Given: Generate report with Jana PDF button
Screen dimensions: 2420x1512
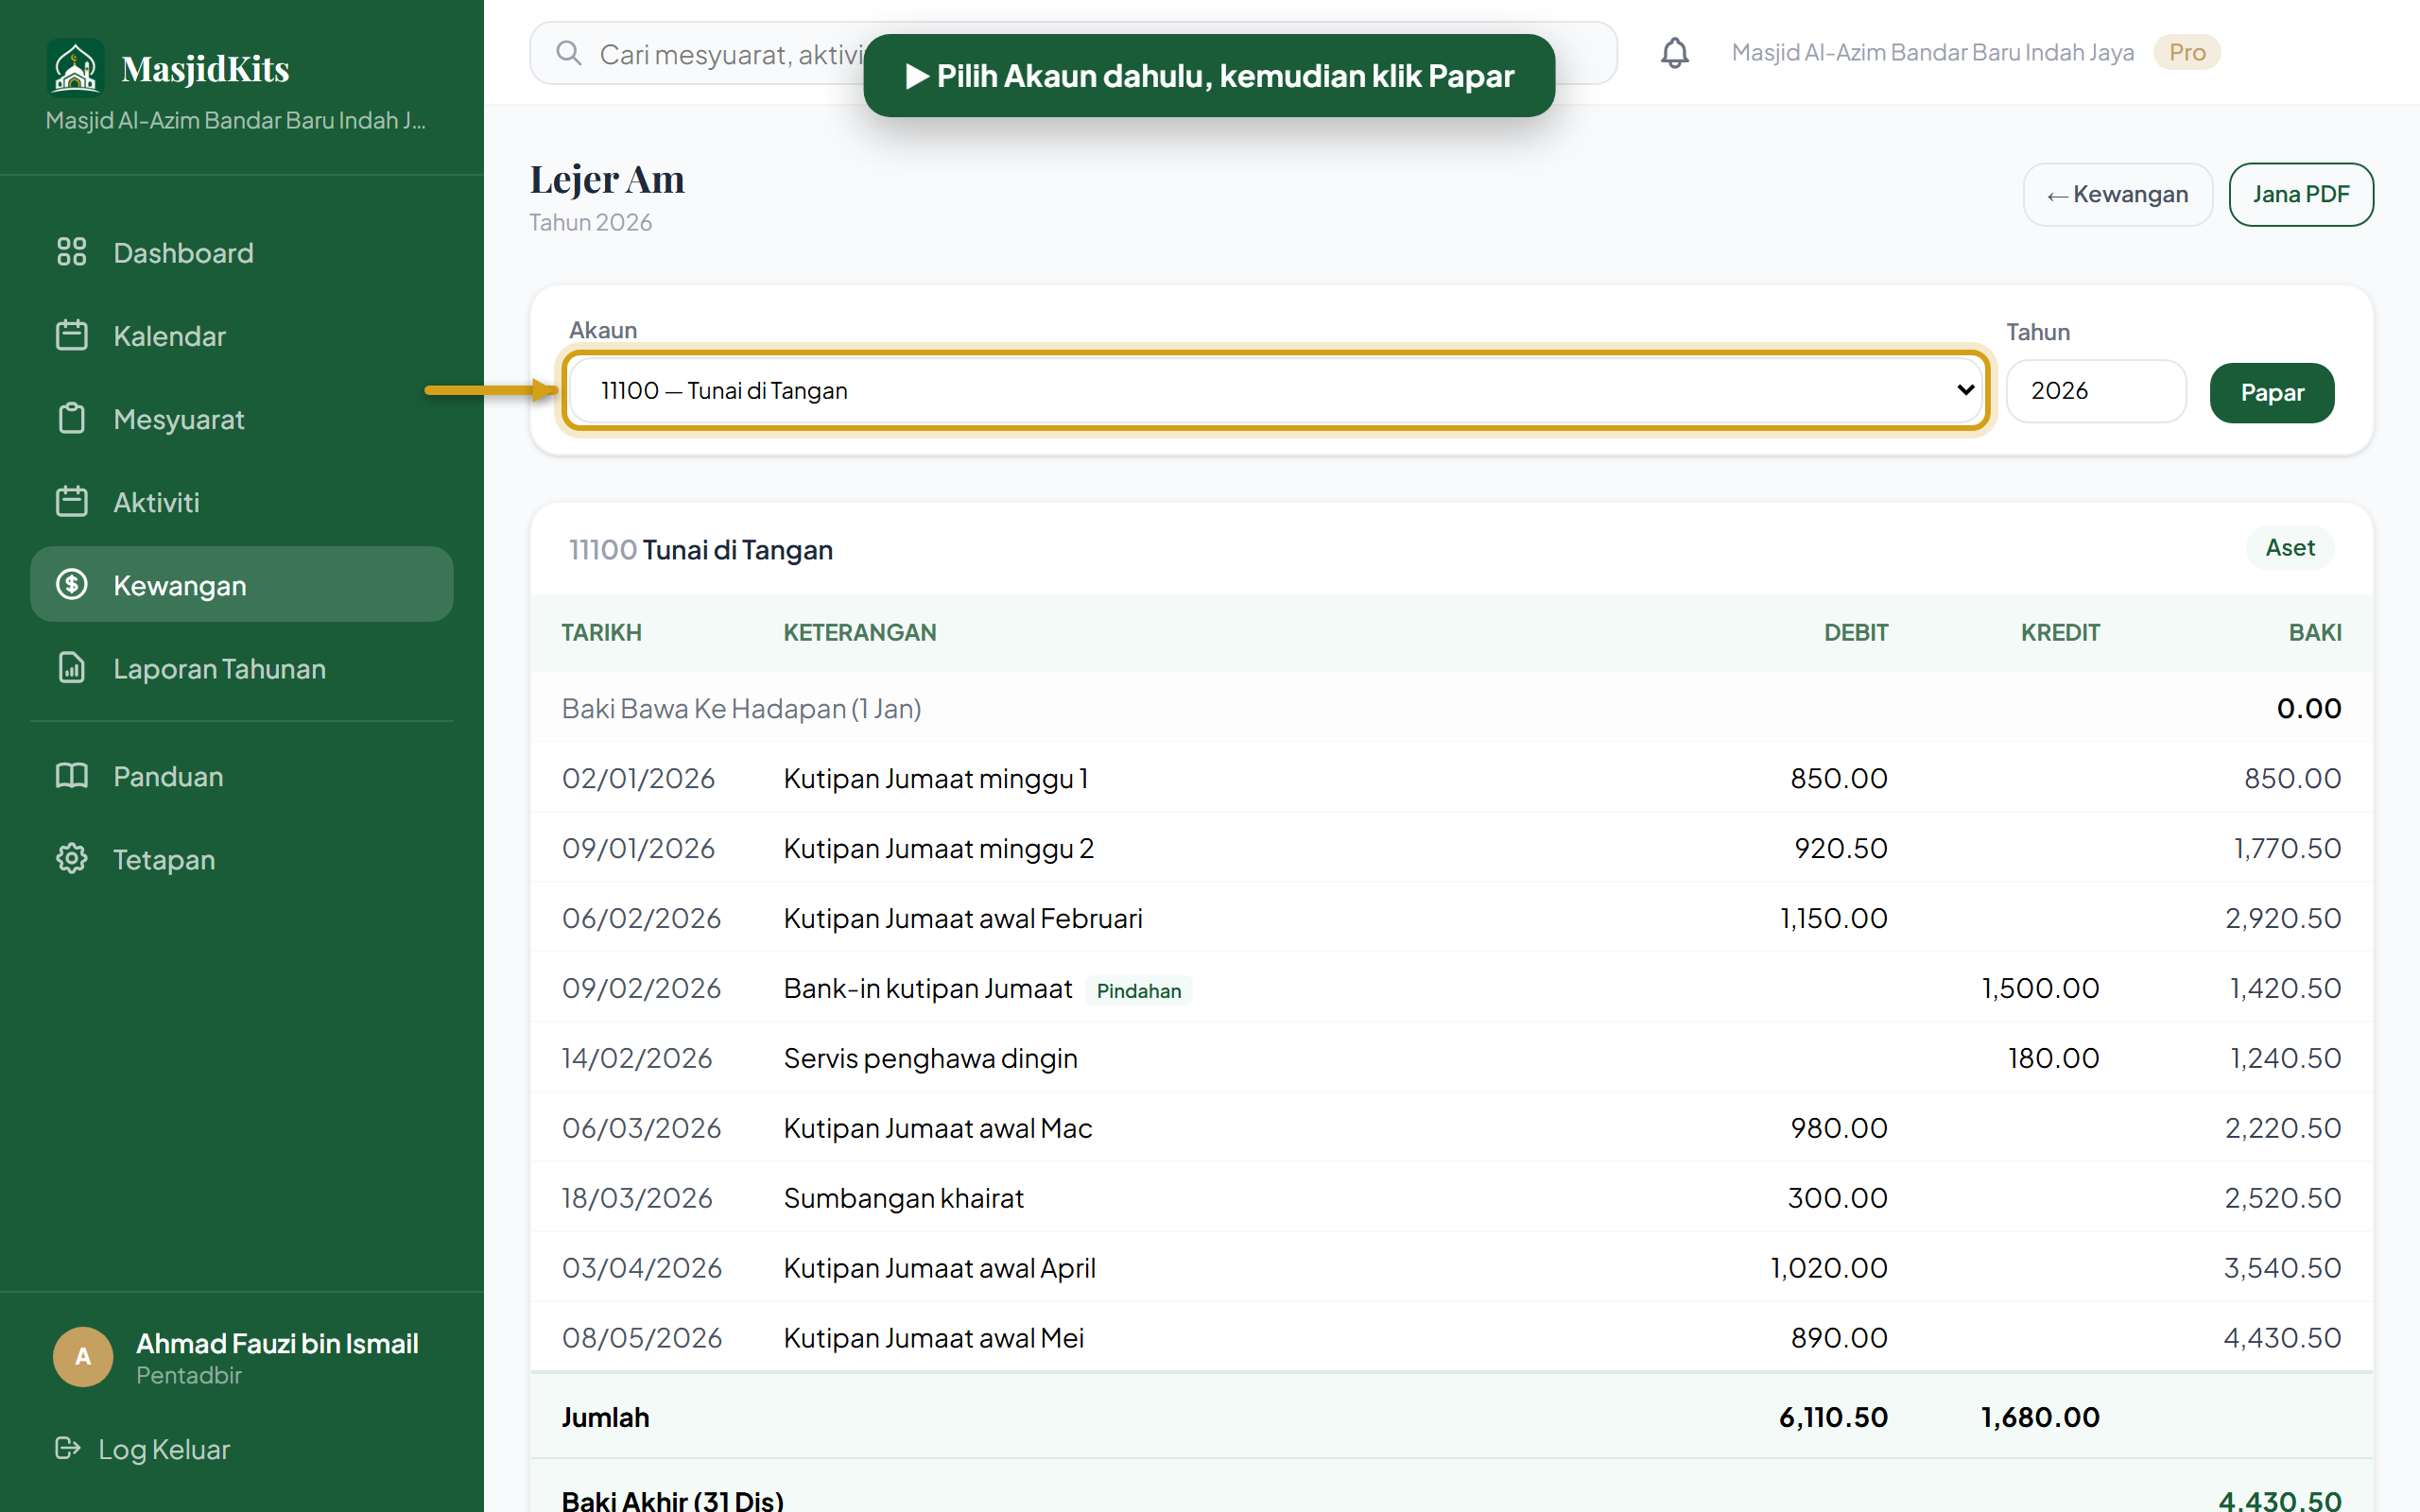Looking at the screenshot, I should coord(2301,194).
